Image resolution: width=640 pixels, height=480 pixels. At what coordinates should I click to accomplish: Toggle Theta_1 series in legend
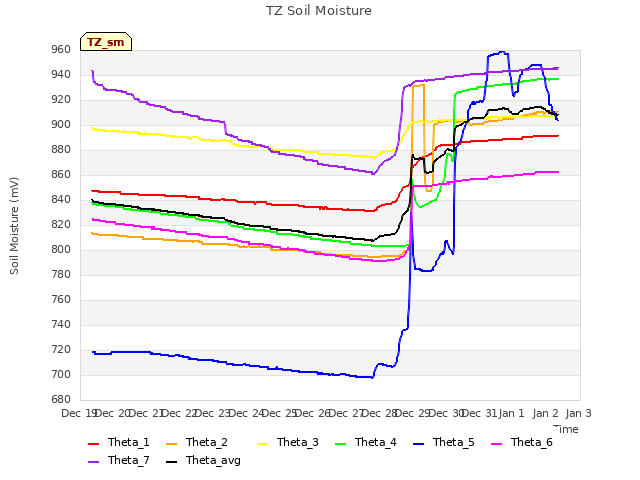(x=119, y=442)
